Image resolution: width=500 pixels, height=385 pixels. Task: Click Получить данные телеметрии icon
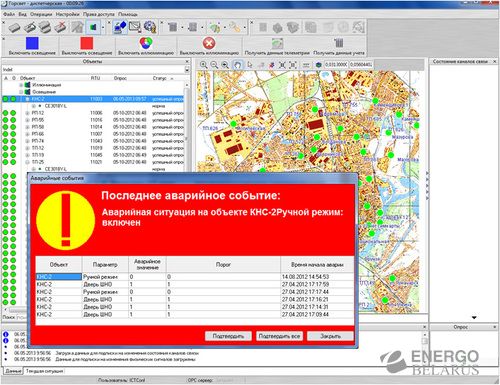277,43
